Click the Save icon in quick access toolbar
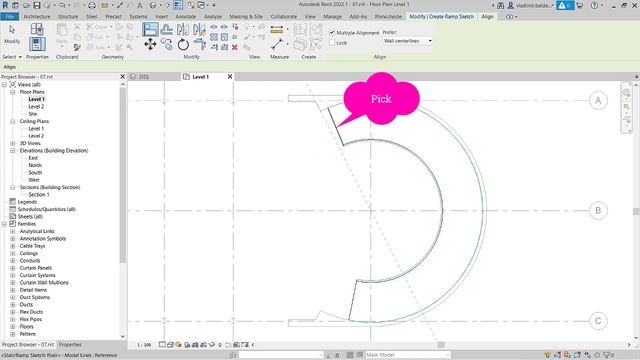This screenshot has width=640, height=360. (37, 5)
